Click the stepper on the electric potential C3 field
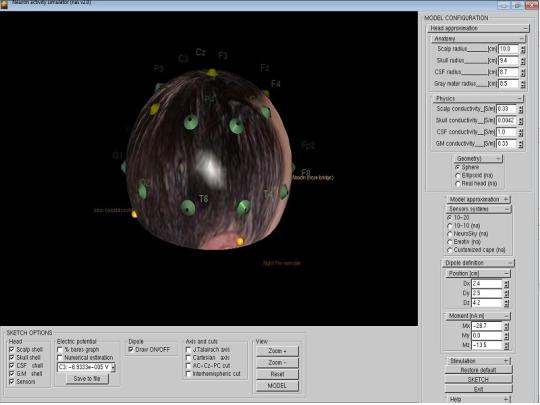Image resolution: width=540 pixels, height=405 pixels. pos(113,367)
